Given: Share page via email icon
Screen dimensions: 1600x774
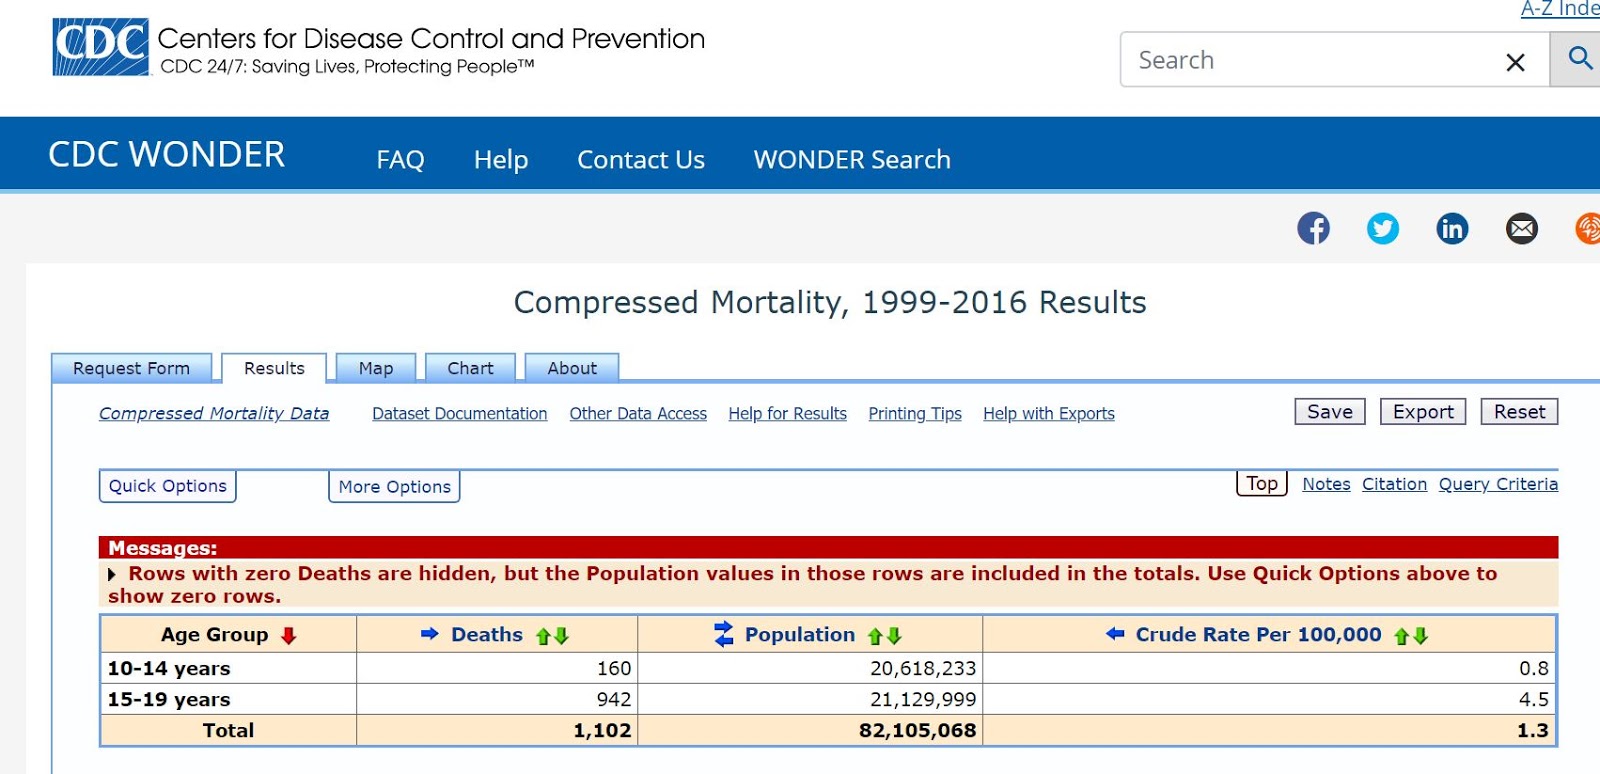Looking at the screenshot, I should 1522,229.
